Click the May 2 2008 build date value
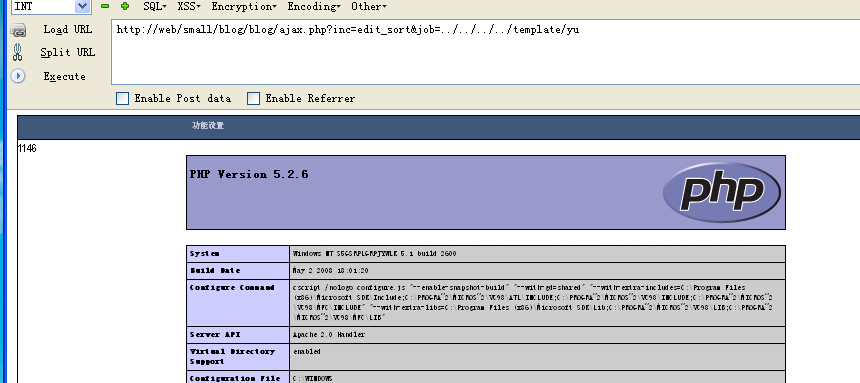This screenshot has width=860, height=383. 331,271
